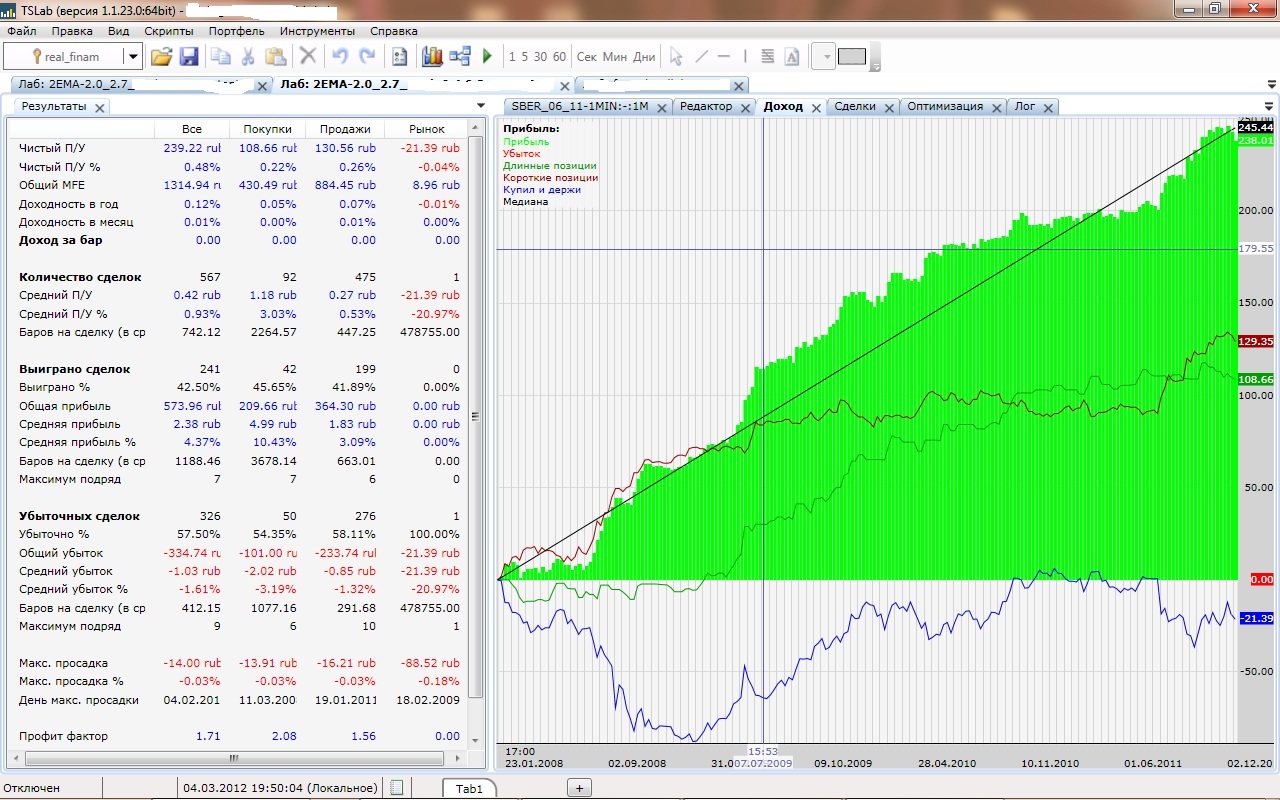Select the vertical line drawing tool
Screen dimensions: 1280x800
(745, 57)
